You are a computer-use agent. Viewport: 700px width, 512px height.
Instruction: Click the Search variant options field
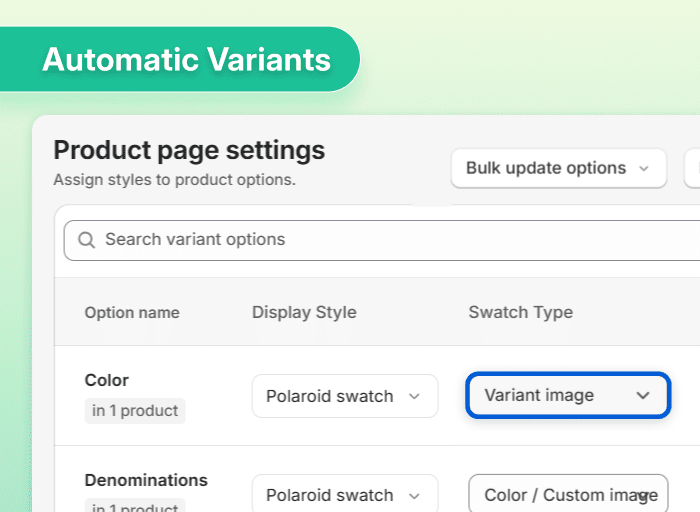pos(382,240)
